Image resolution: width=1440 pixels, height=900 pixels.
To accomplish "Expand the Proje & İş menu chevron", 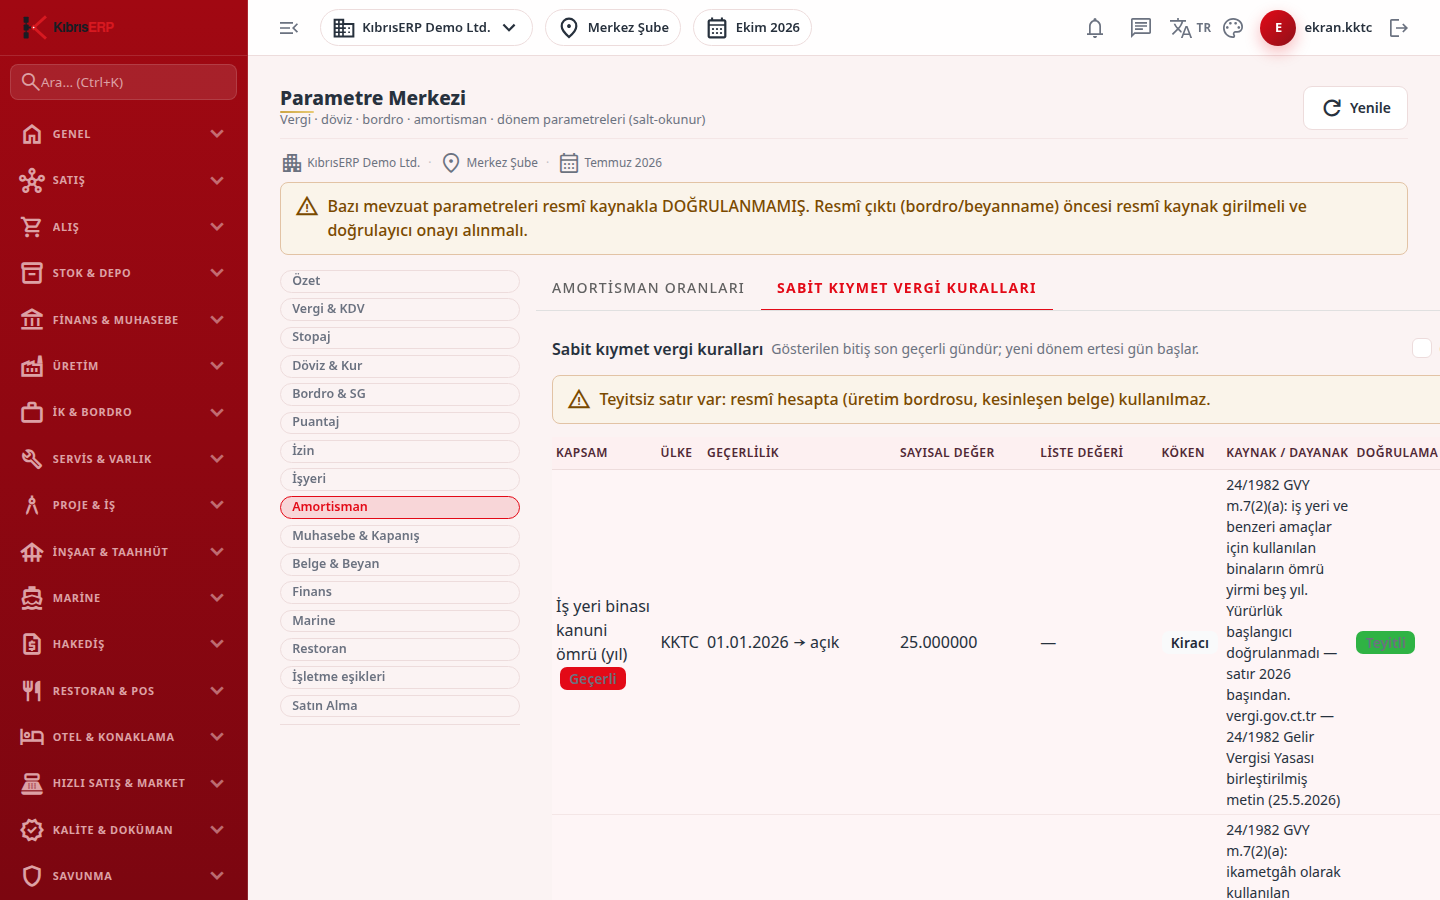I will point(217,505).
